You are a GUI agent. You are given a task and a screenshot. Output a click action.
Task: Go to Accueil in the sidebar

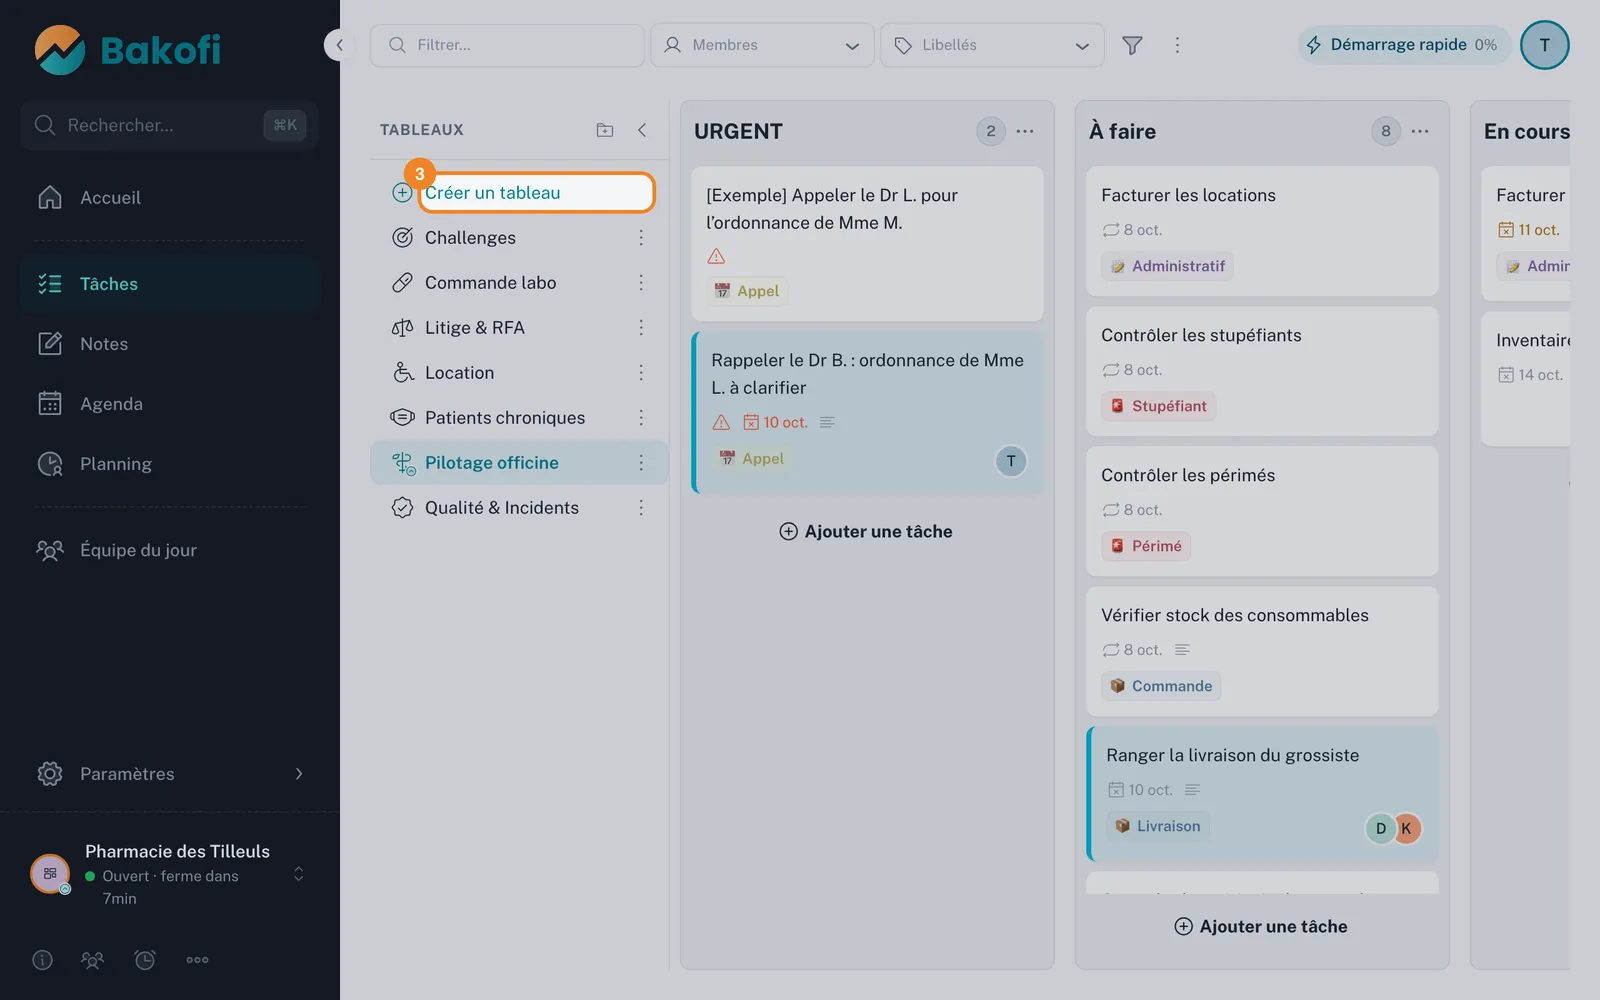(170, 198)
